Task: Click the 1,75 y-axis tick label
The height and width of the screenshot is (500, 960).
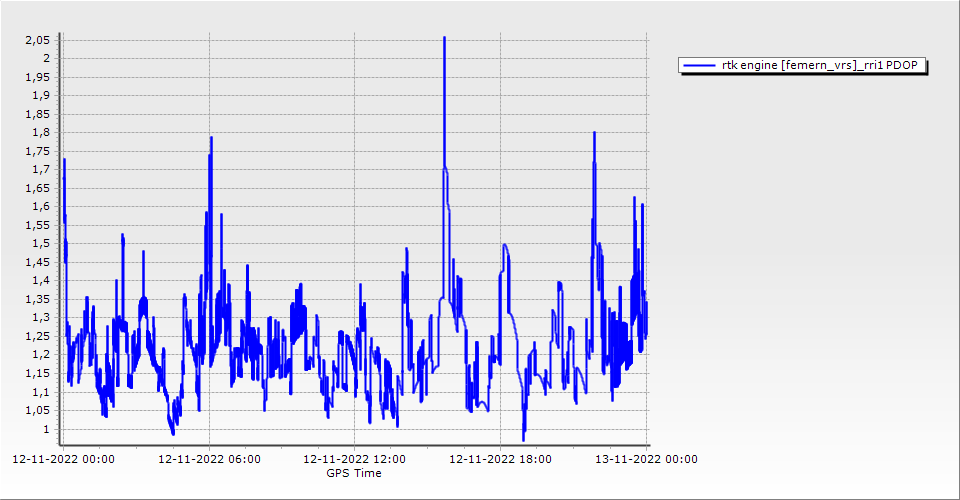Action: pyautogui.click(x=36, y=151)
